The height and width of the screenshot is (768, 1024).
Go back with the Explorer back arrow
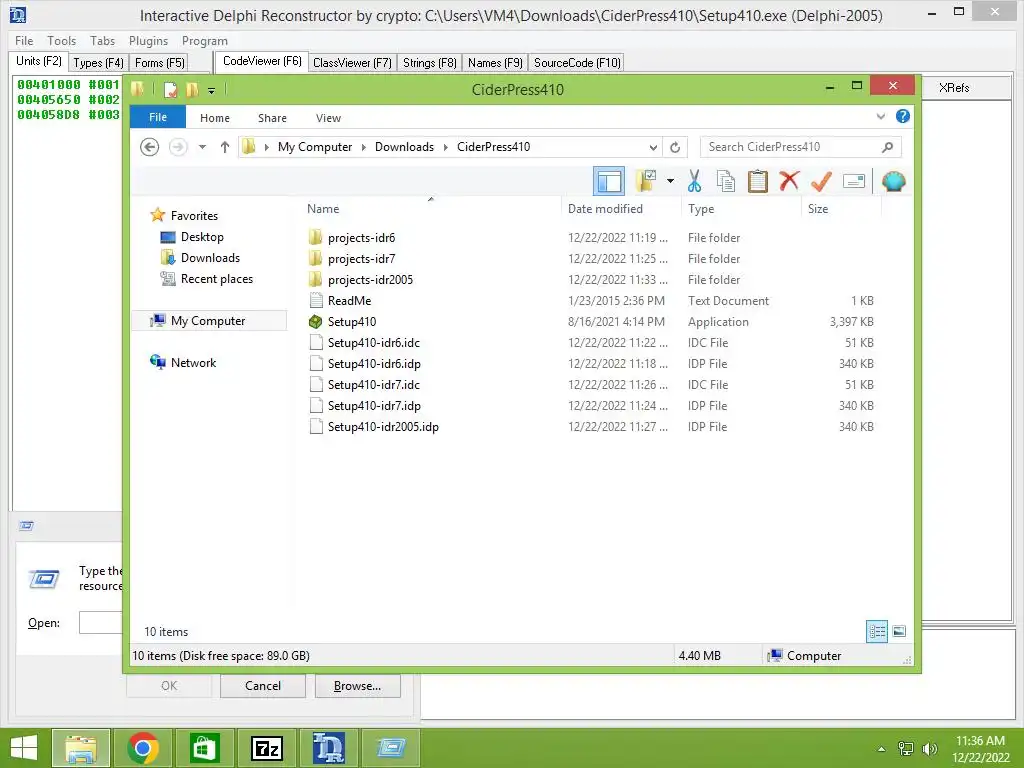tap(150, 147)
